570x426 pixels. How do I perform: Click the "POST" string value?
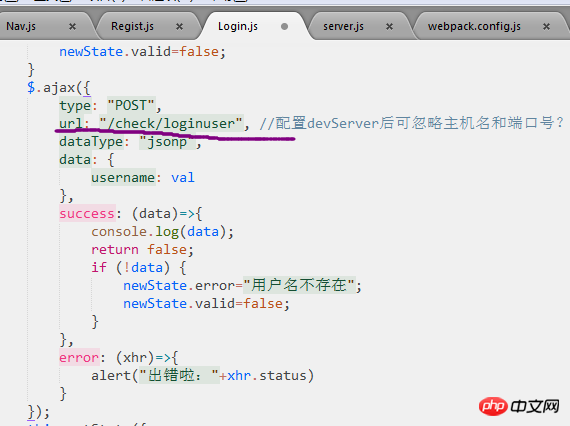131,105
